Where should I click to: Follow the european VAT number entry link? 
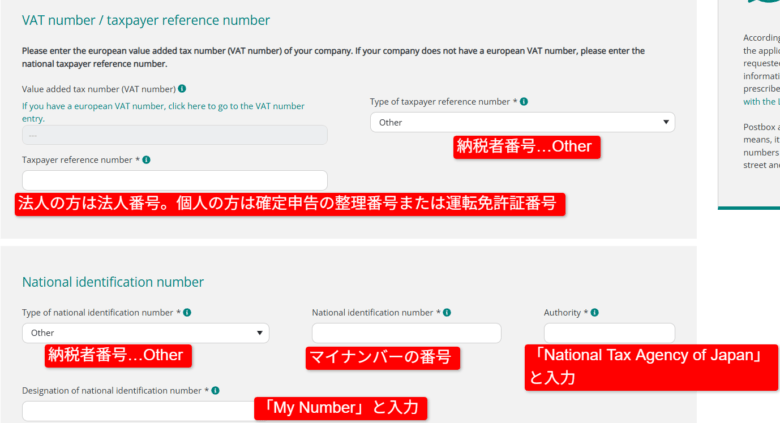163,111
